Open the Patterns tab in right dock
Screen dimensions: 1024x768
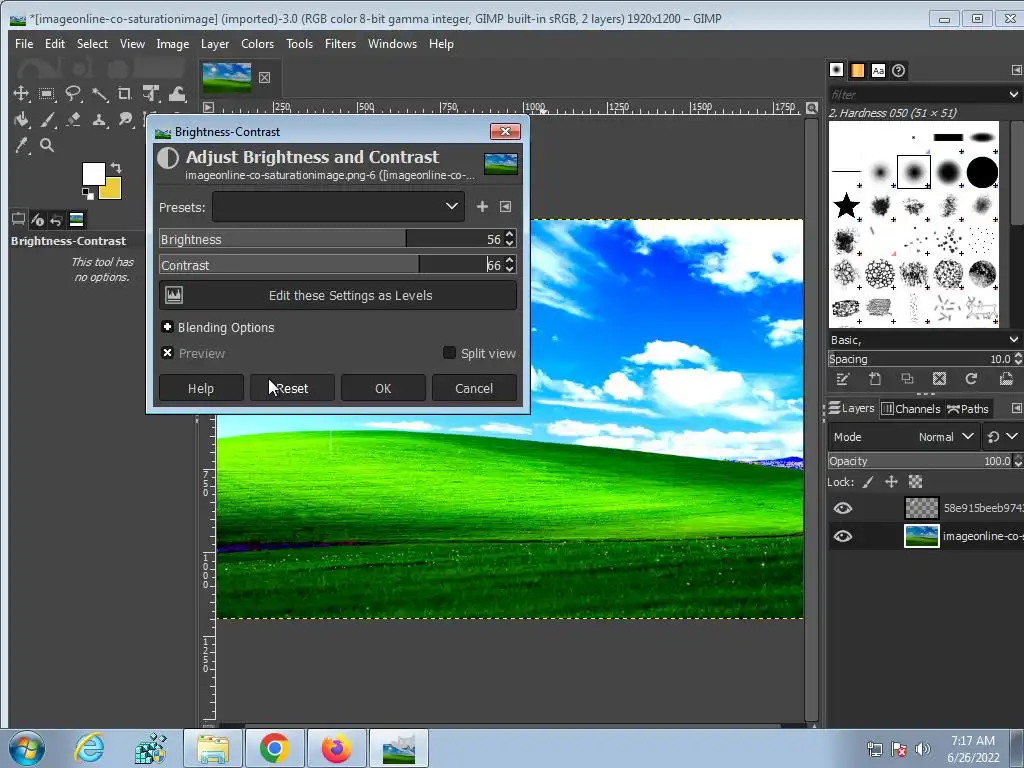857,70
